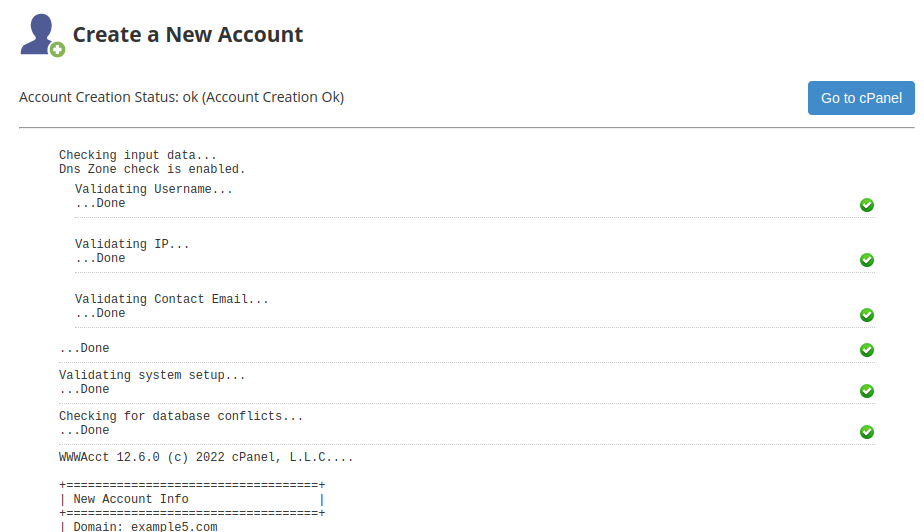Click green checkmark for Validating system setup
Screen dimensions: 924x532
pos(867,391)
